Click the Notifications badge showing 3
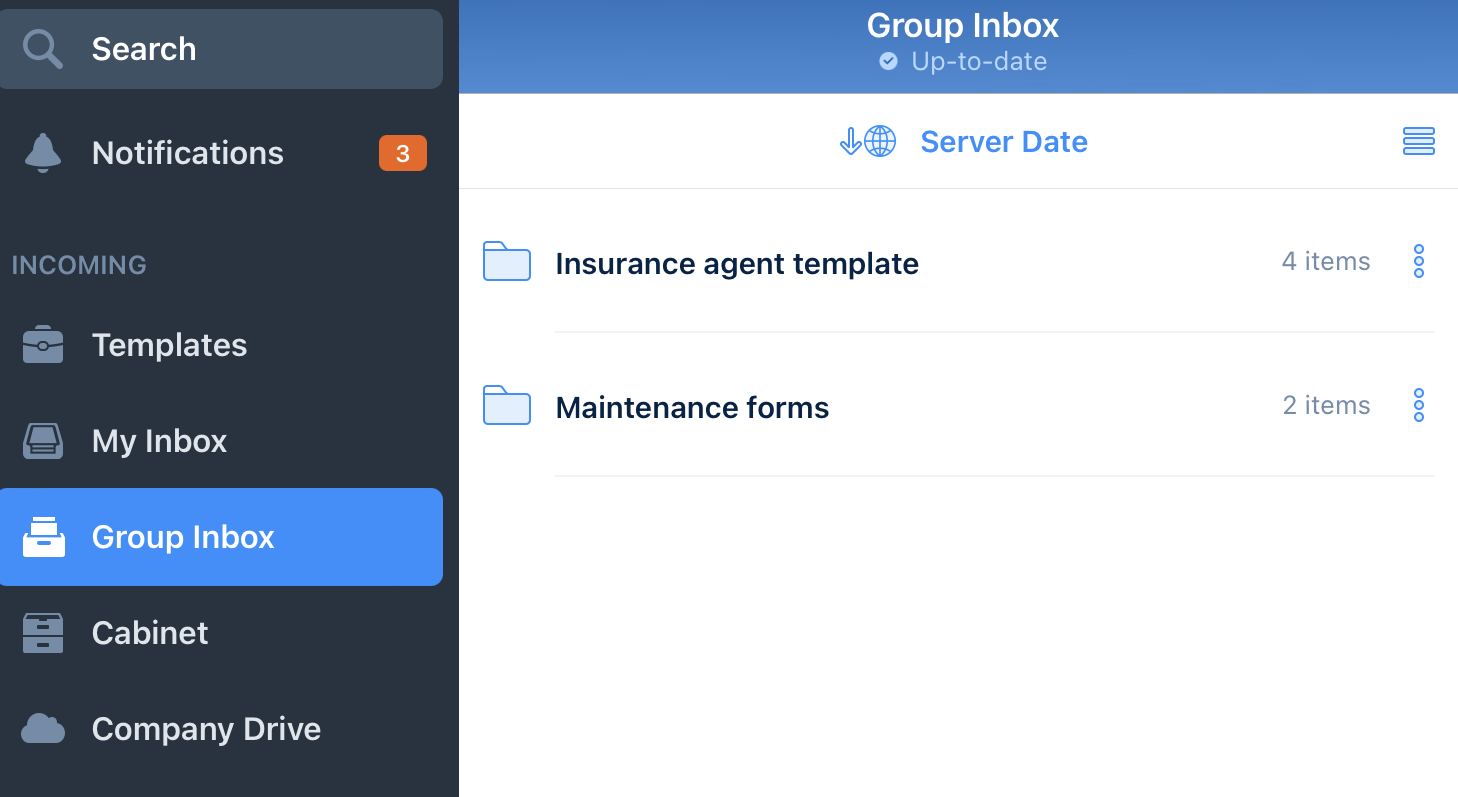The width and height of the screenshot is (1458, 797). (403, 152)
